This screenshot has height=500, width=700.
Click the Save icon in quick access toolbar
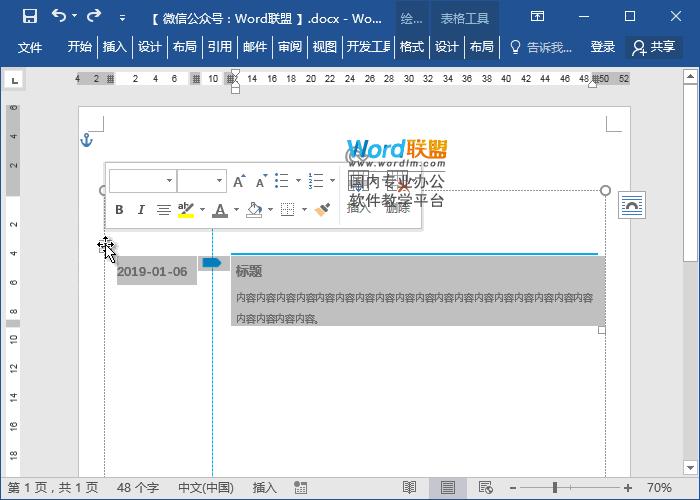tap(30, 17)
